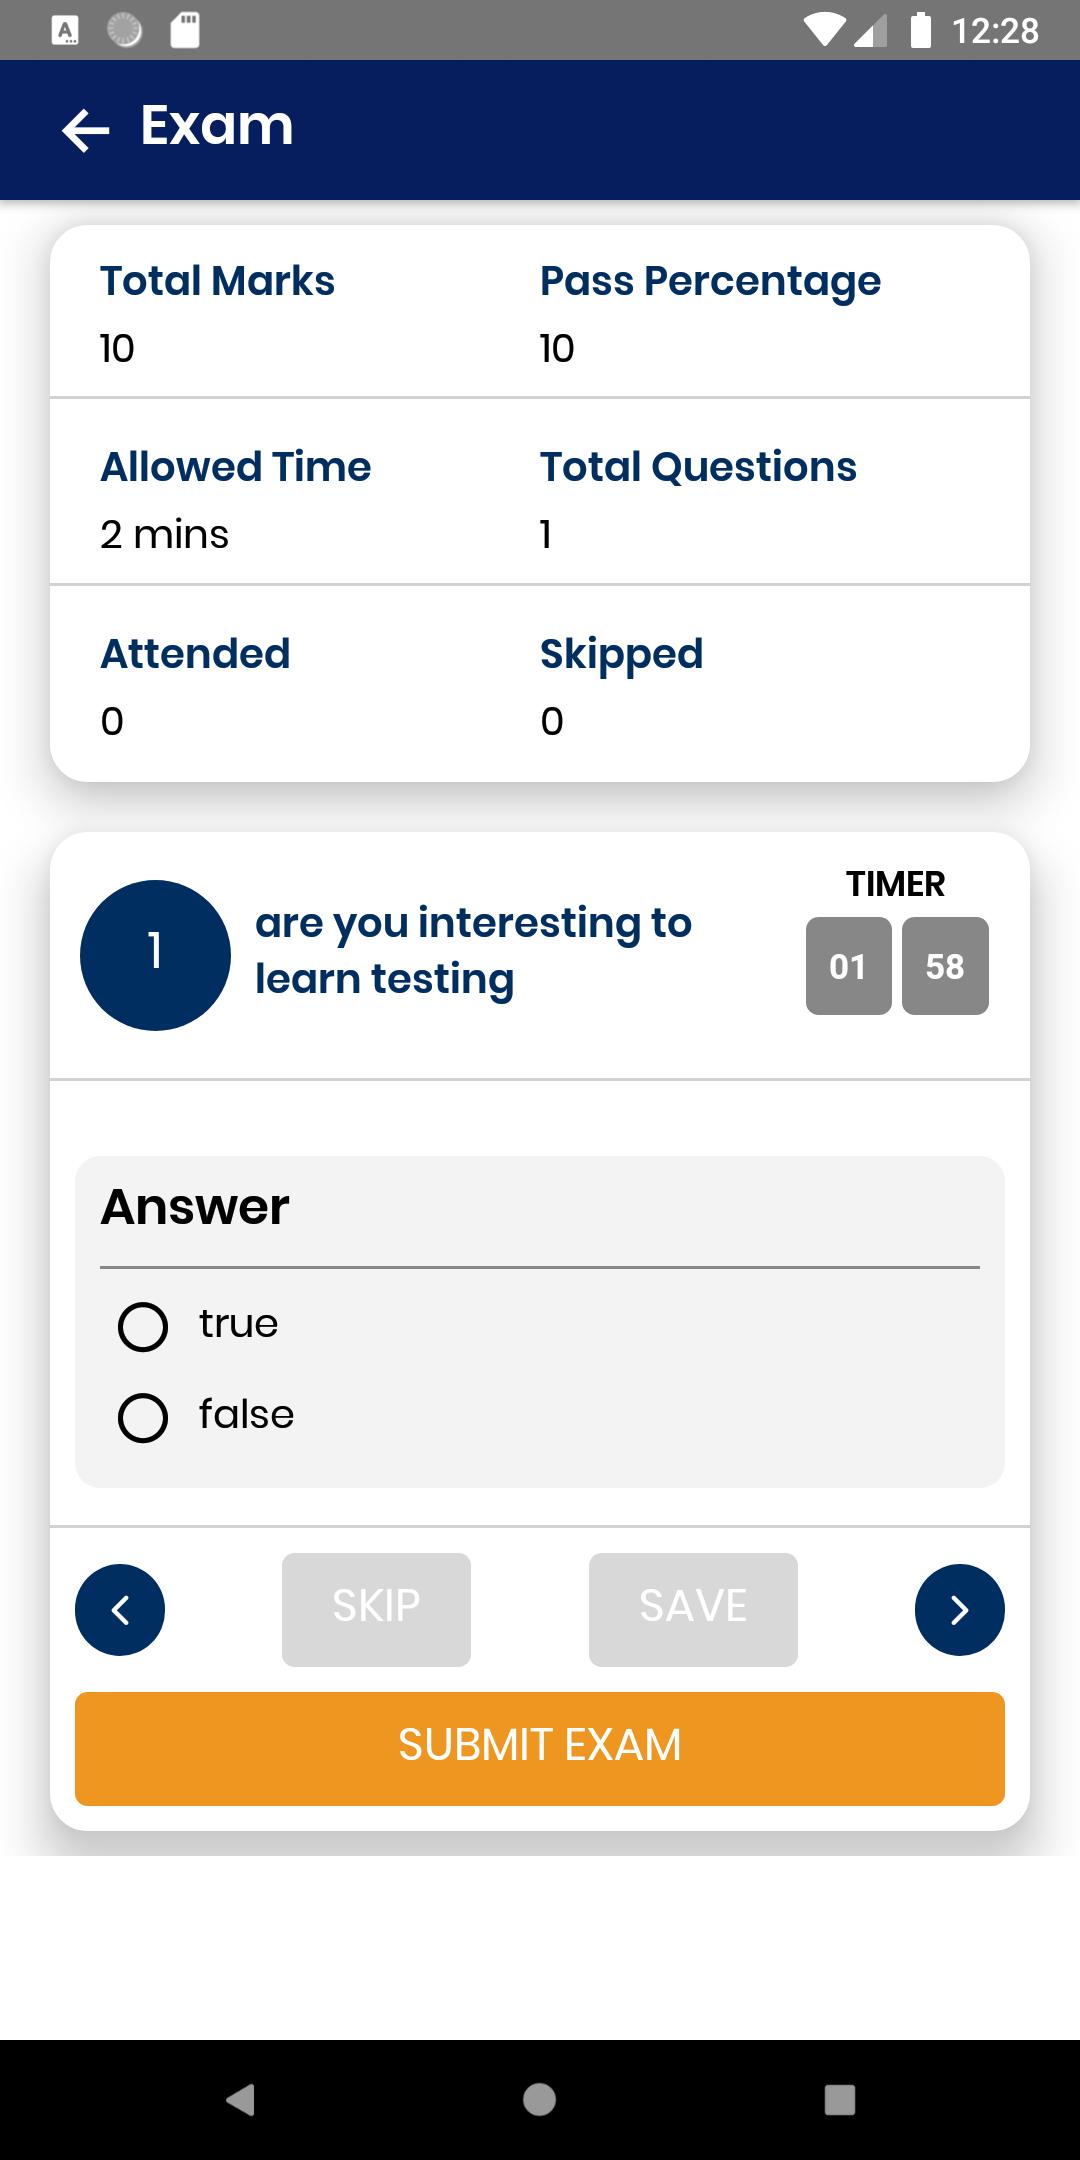Screen dimensions: 1080x2160
Task: Tap the back arrow beside Exam
Action: point(85,130)
